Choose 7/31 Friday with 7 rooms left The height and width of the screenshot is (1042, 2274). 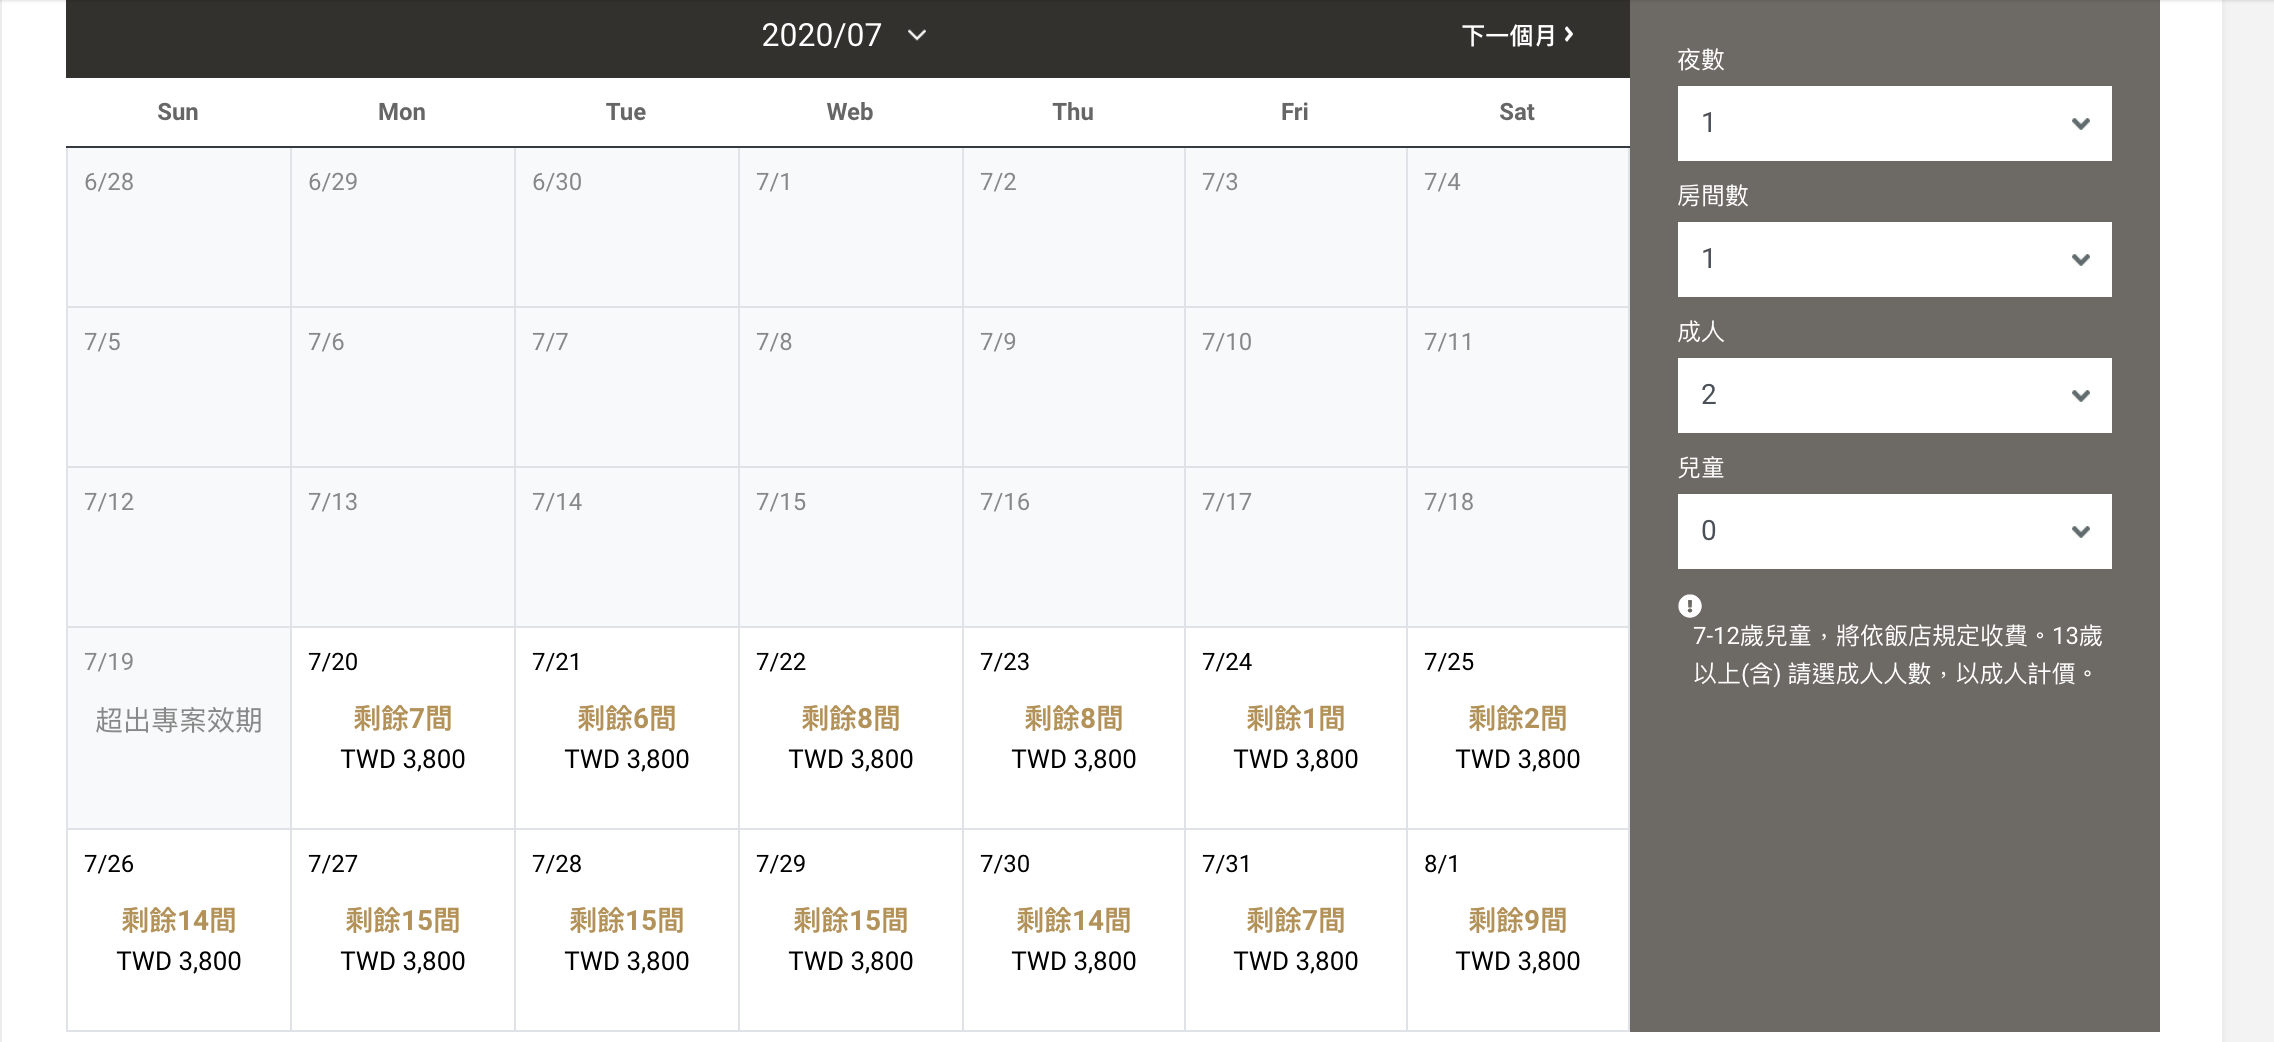click(x=1296, y=930)
